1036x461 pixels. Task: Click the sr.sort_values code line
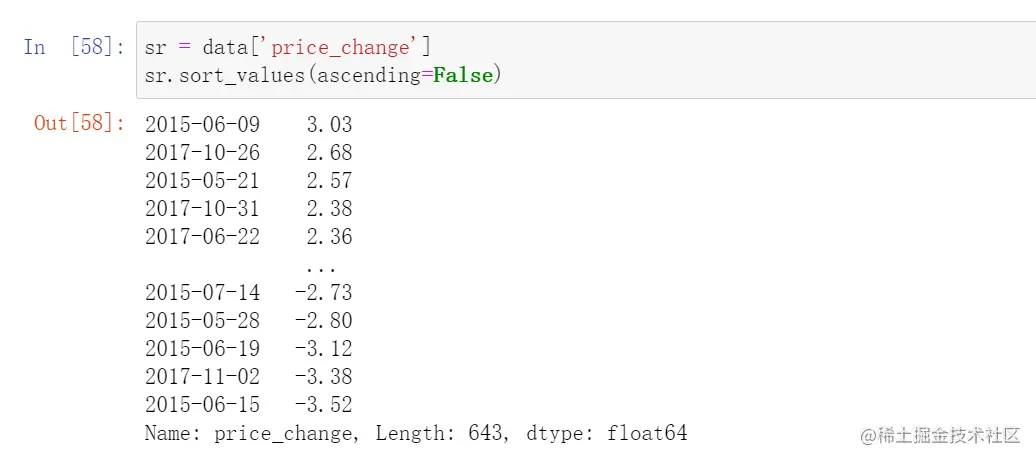point(319,75)
